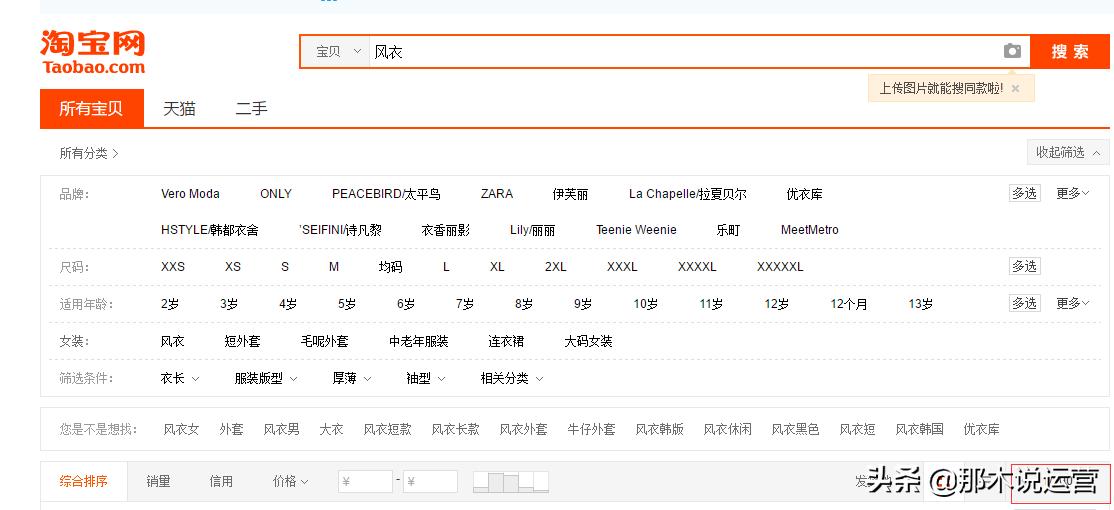The height and width of the screenshot is (510, 1114).
Task: Choose 短外套 category
Action: point(242,342)
